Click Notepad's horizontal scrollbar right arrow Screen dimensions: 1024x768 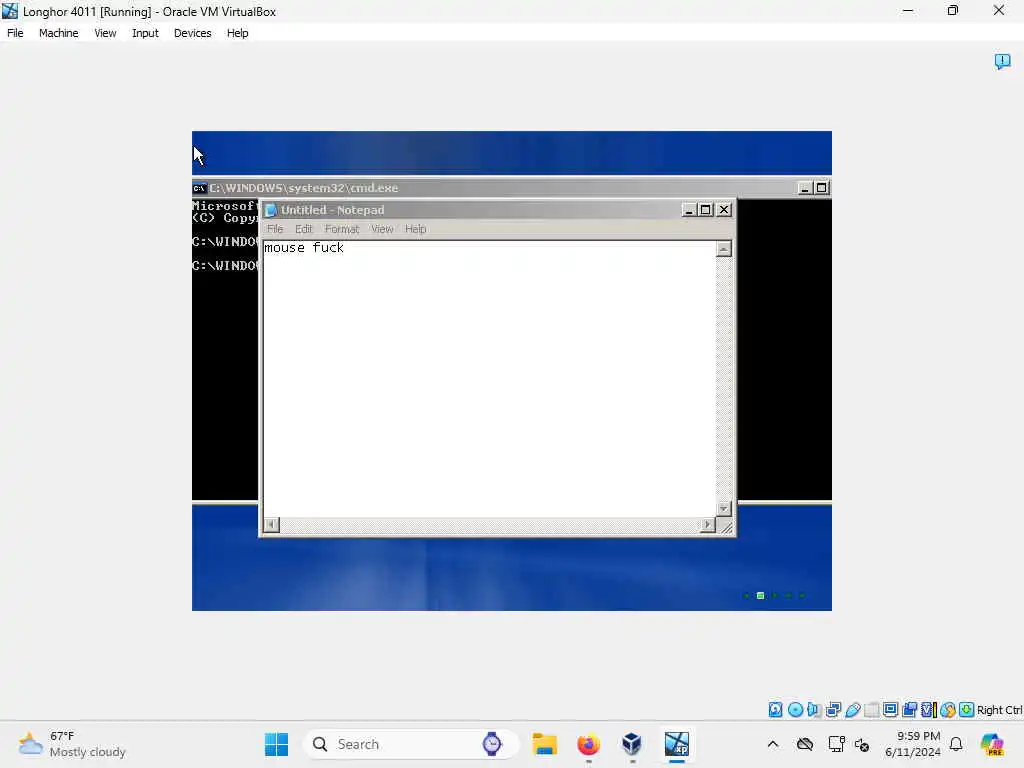tap(707, 524)
